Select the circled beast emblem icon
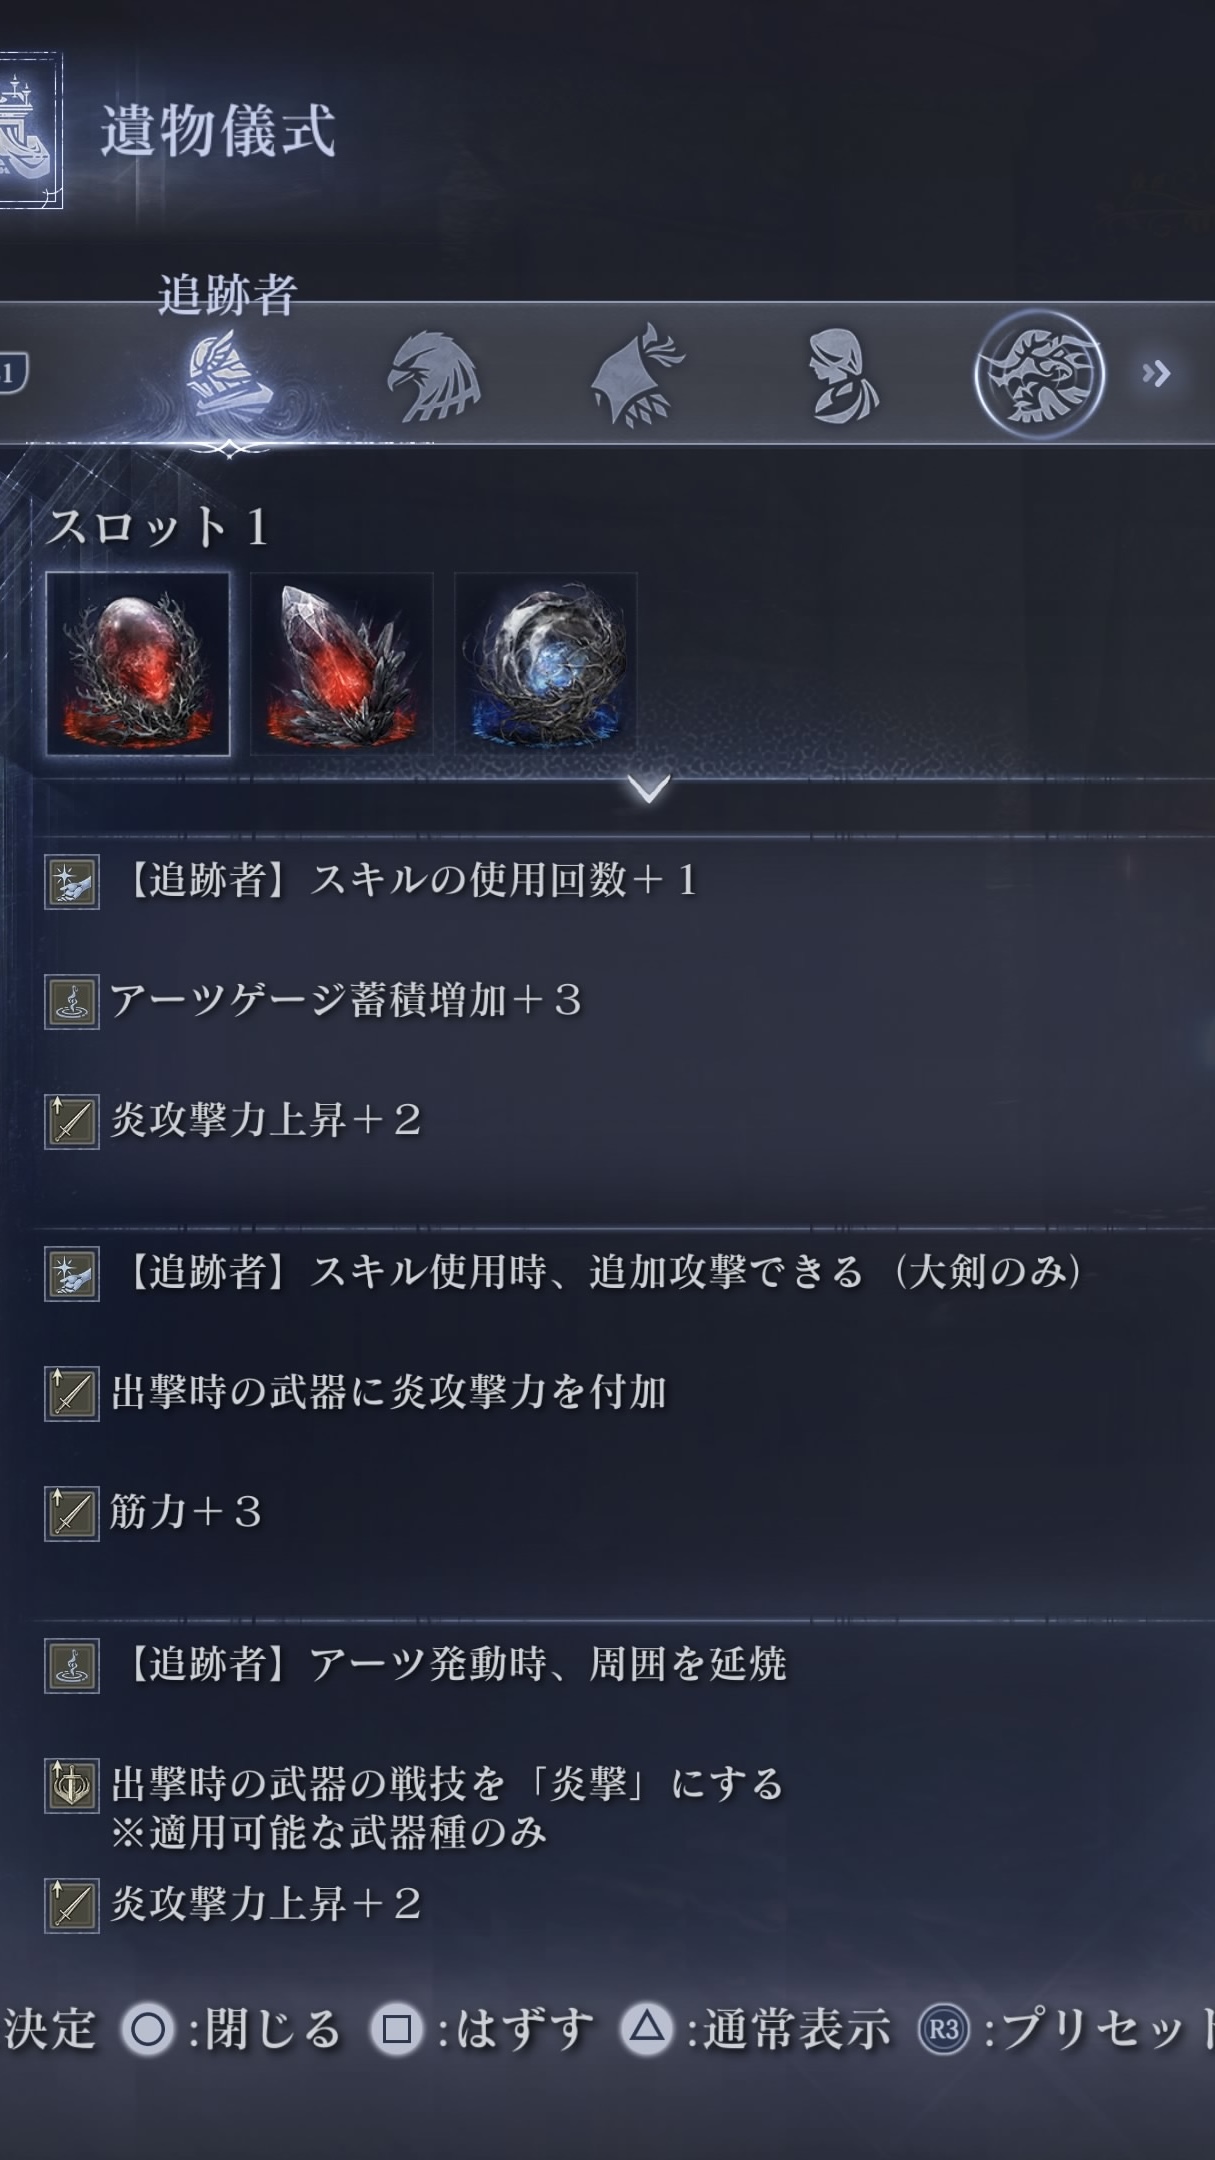Image resolution: width=1215 pixels, height=2160 pixels. [1039, 375]
